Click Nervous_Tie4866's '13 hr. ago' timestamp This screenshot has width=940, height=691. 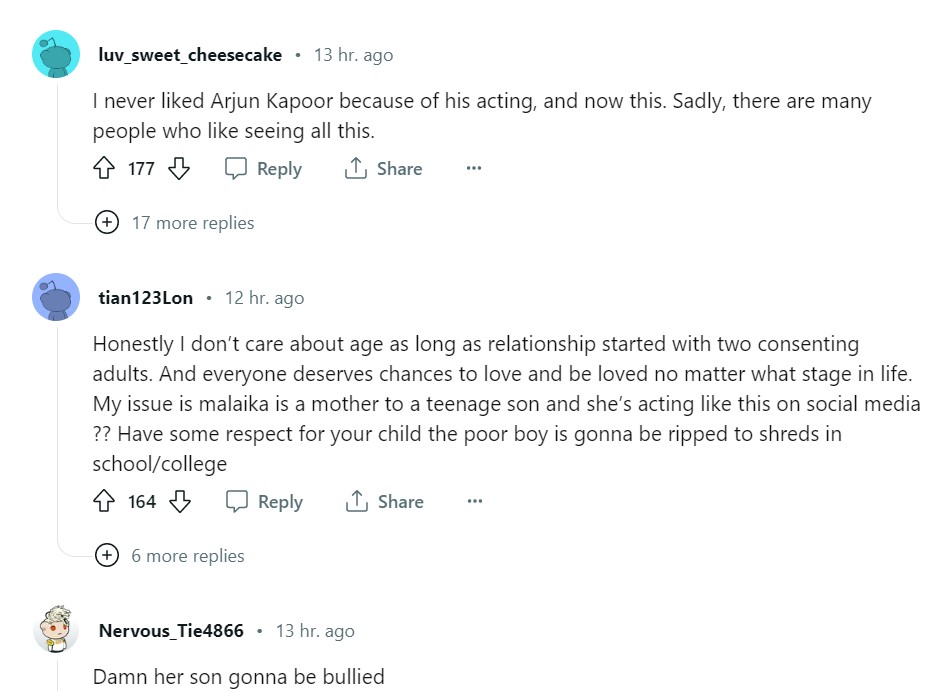pos(315,631)
